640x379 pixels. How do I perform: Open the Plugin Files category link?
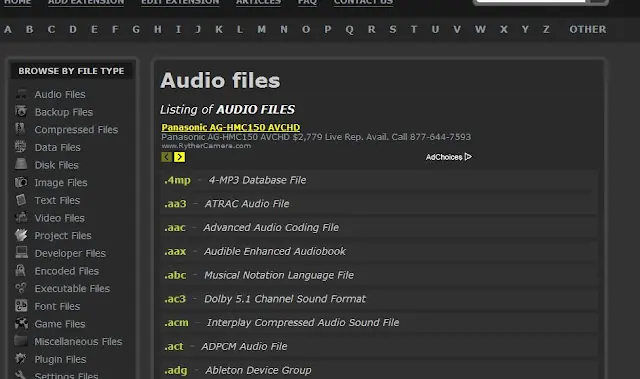click(x=60, y=359)
